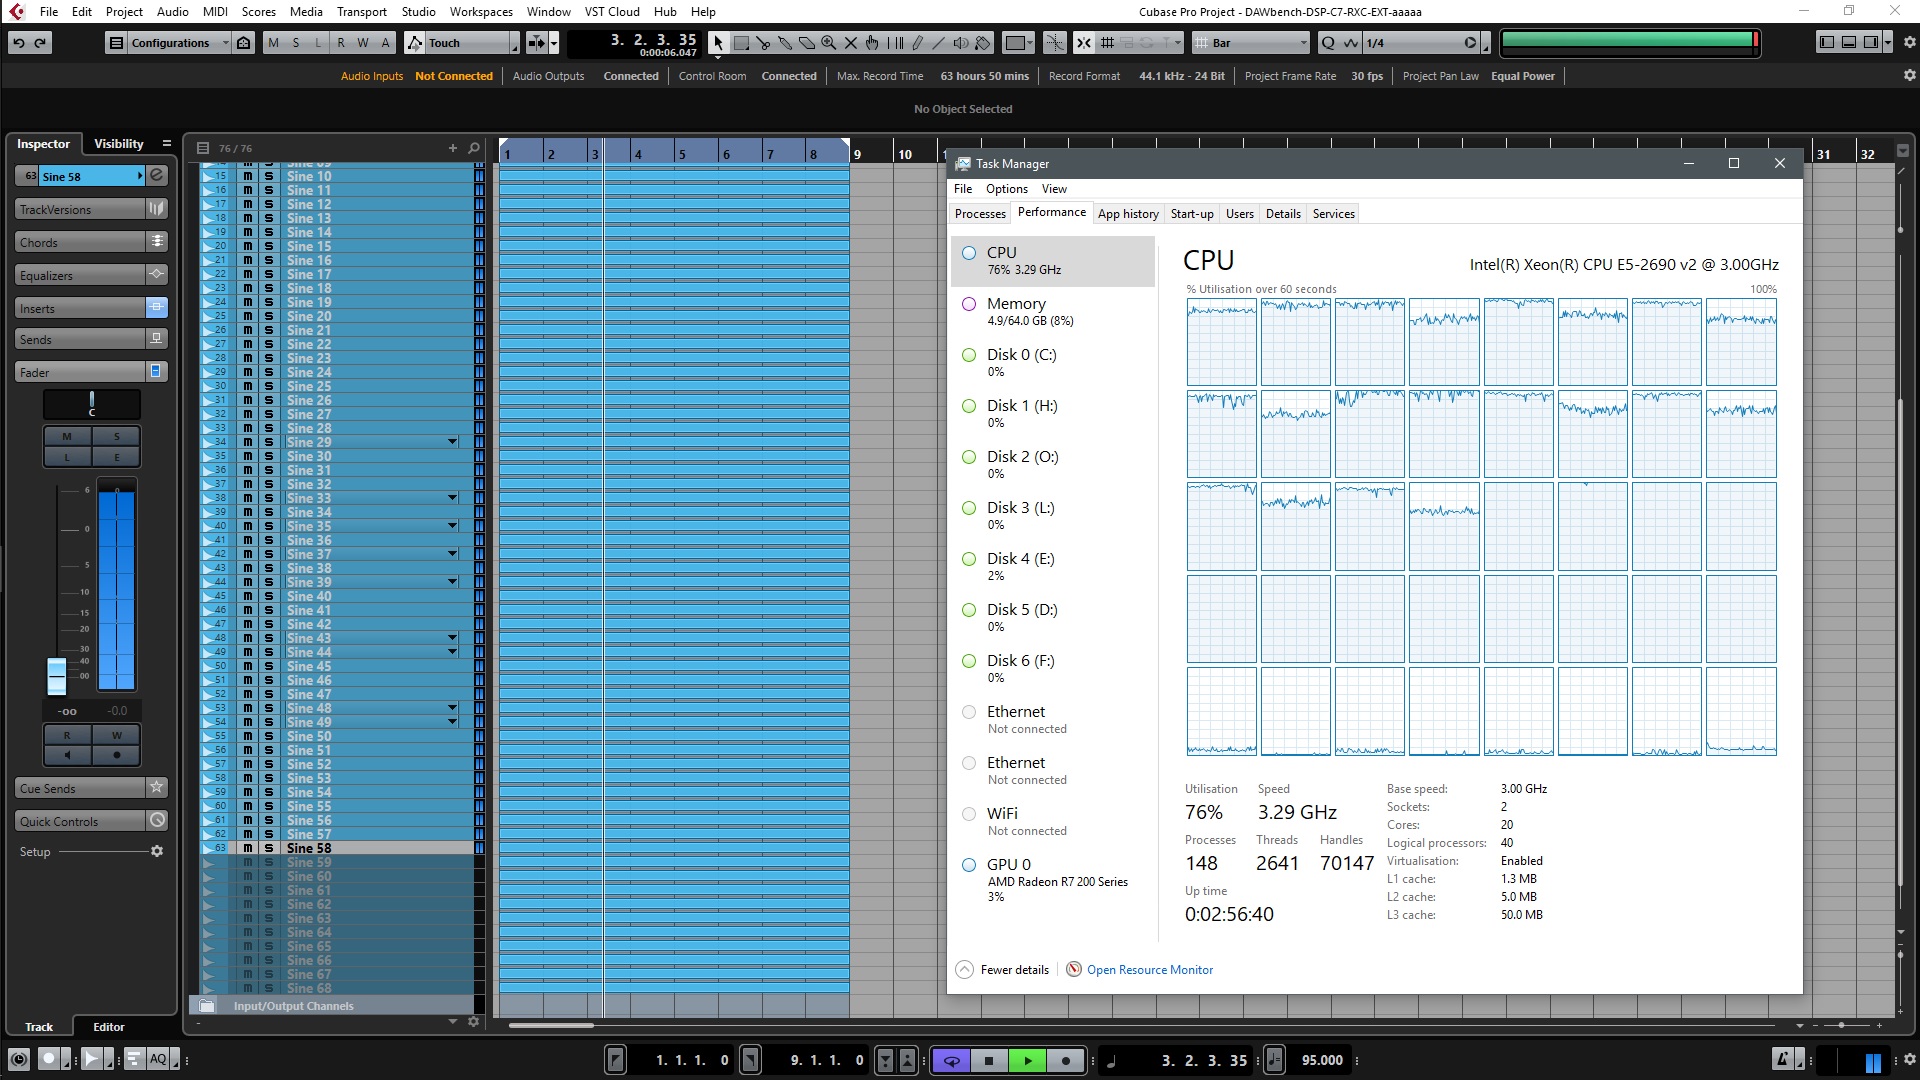Select the Erase tool
Viewport: 1920px width, 1080px height.
pyautogui.click(x=807, y=43)
